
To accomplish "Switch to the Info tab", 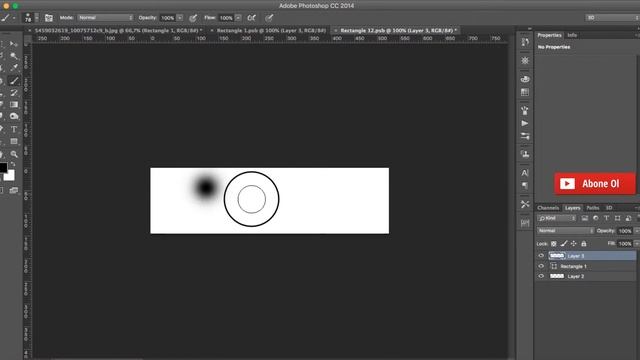I will 572,35.
